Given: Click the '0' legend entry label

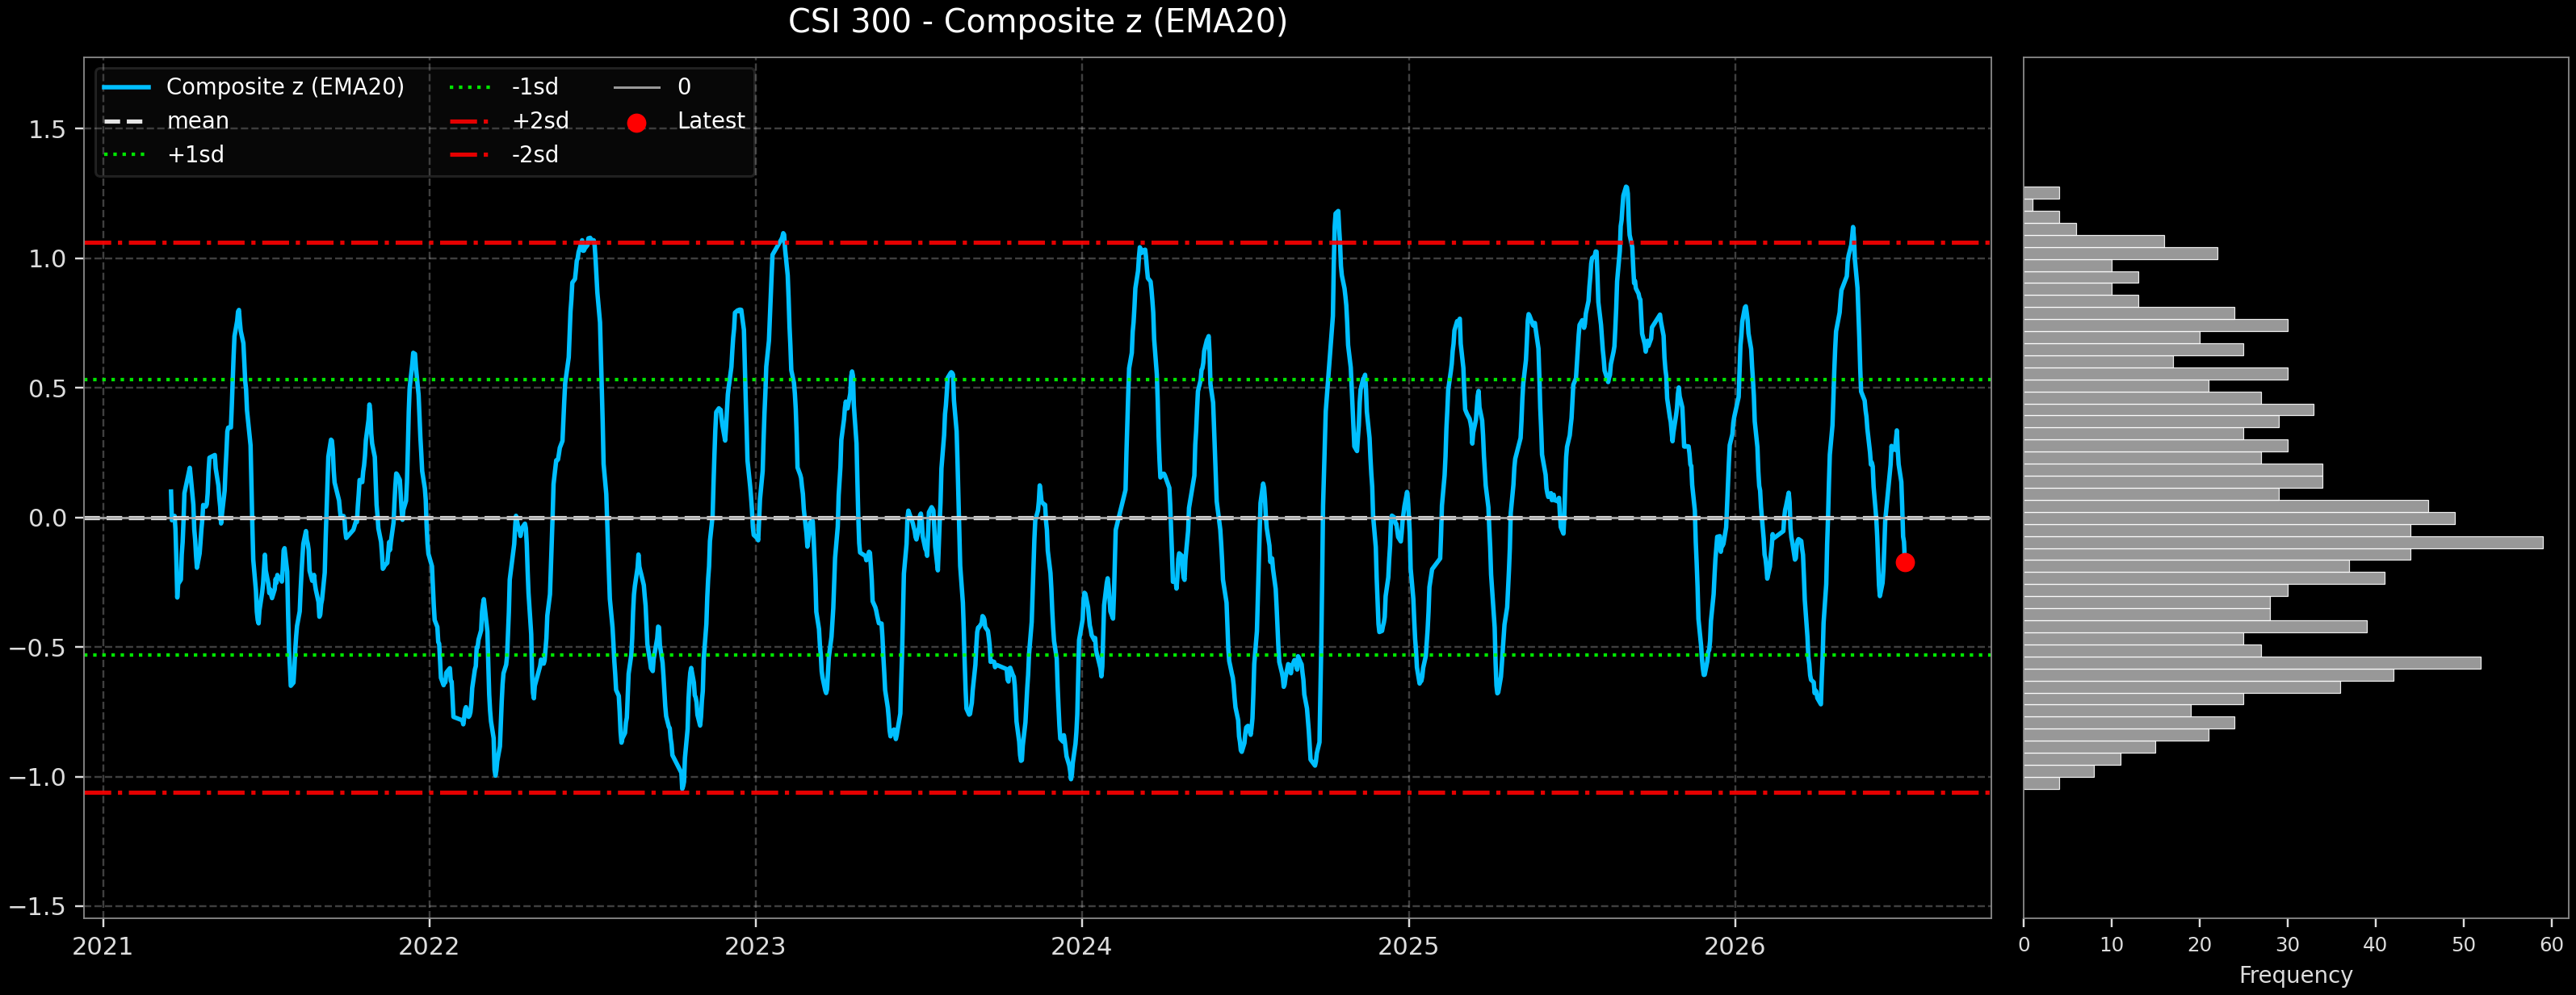Looking at the screenshot, I should click(x=684, y=87).
